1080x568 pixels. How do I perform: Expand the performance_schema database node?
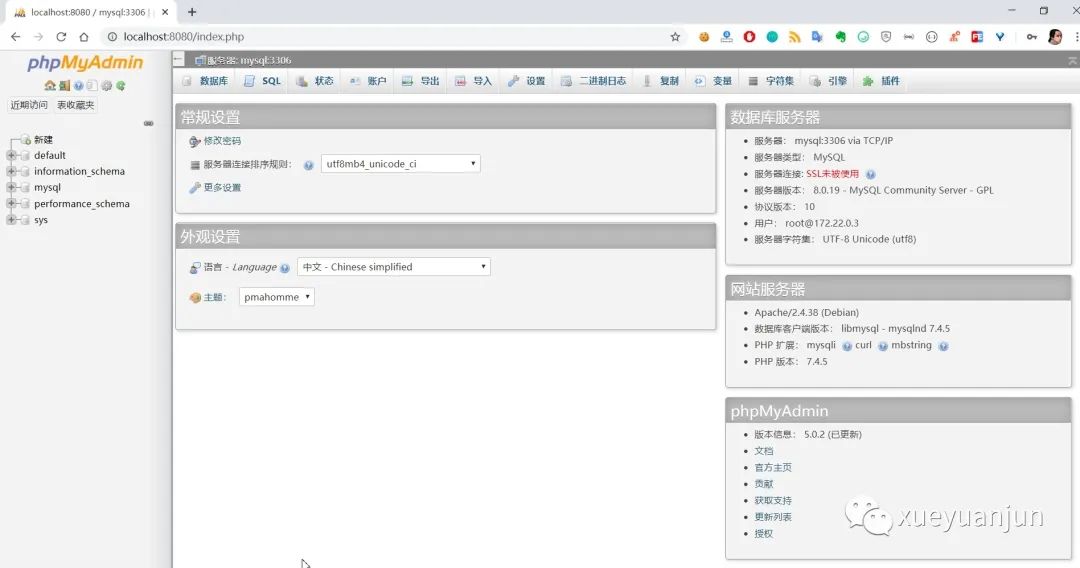pyautogui.click(x=11, y=204)
